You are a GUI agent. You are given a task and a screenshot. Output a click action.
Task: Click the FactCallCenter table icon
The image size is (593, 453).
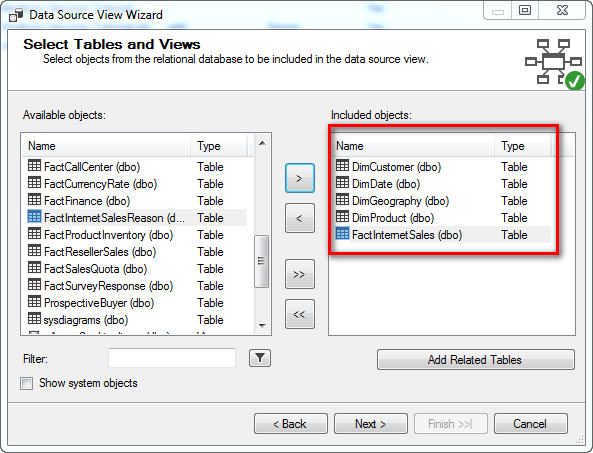pyautogui.click(x=34, y=166)
